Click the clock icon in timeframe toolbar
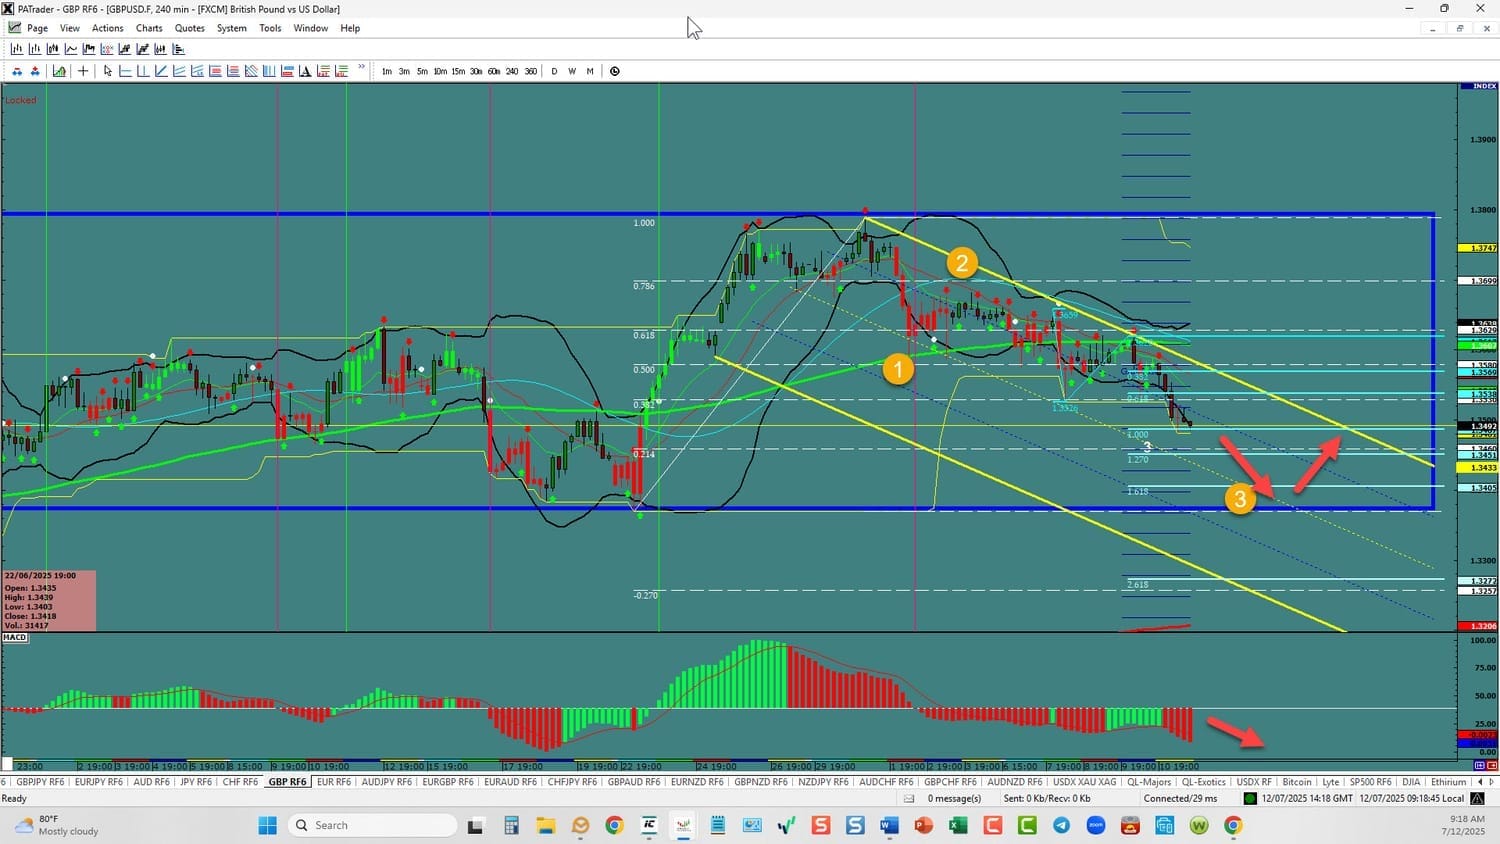1500x844 pixels. [x=615, y=71]
